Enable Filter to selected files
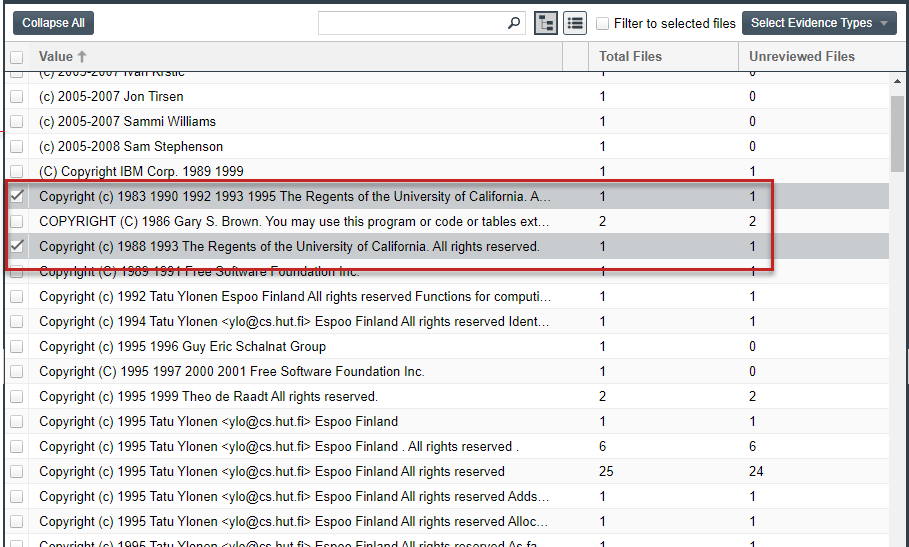Image resolution: width=909 pixels, height=547 pixels. click(x=603, y=23)
